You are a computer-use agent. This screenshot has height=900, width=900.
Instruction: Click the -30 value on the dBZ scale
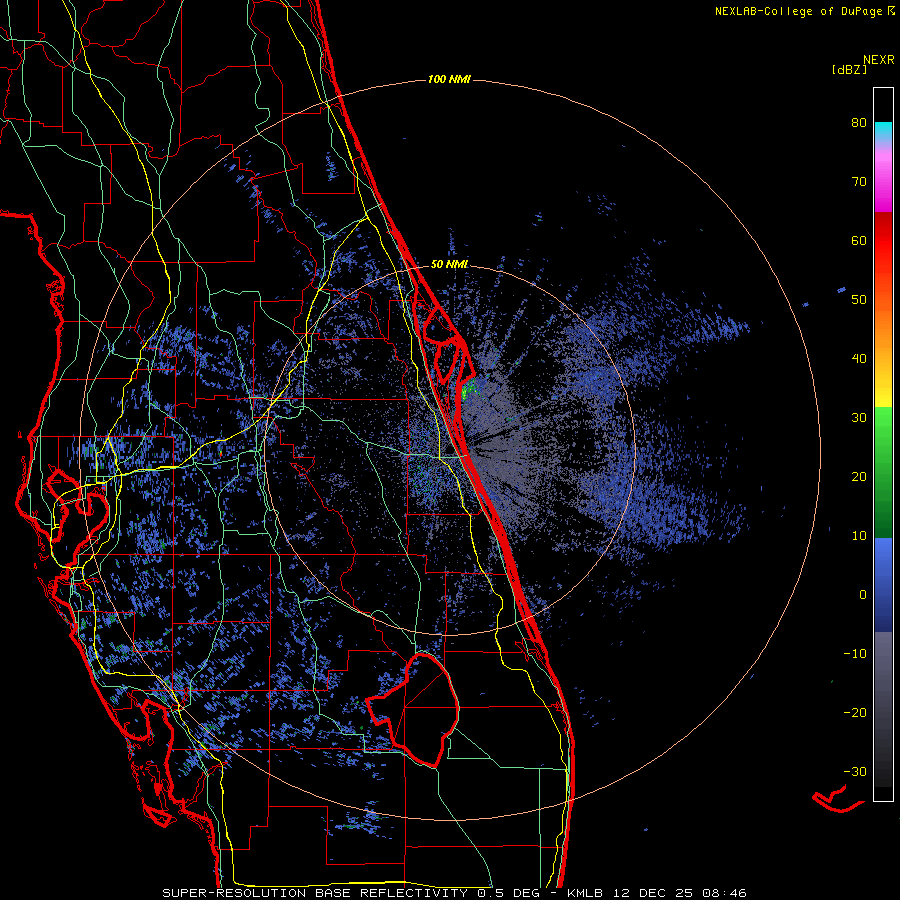(855, 772)
